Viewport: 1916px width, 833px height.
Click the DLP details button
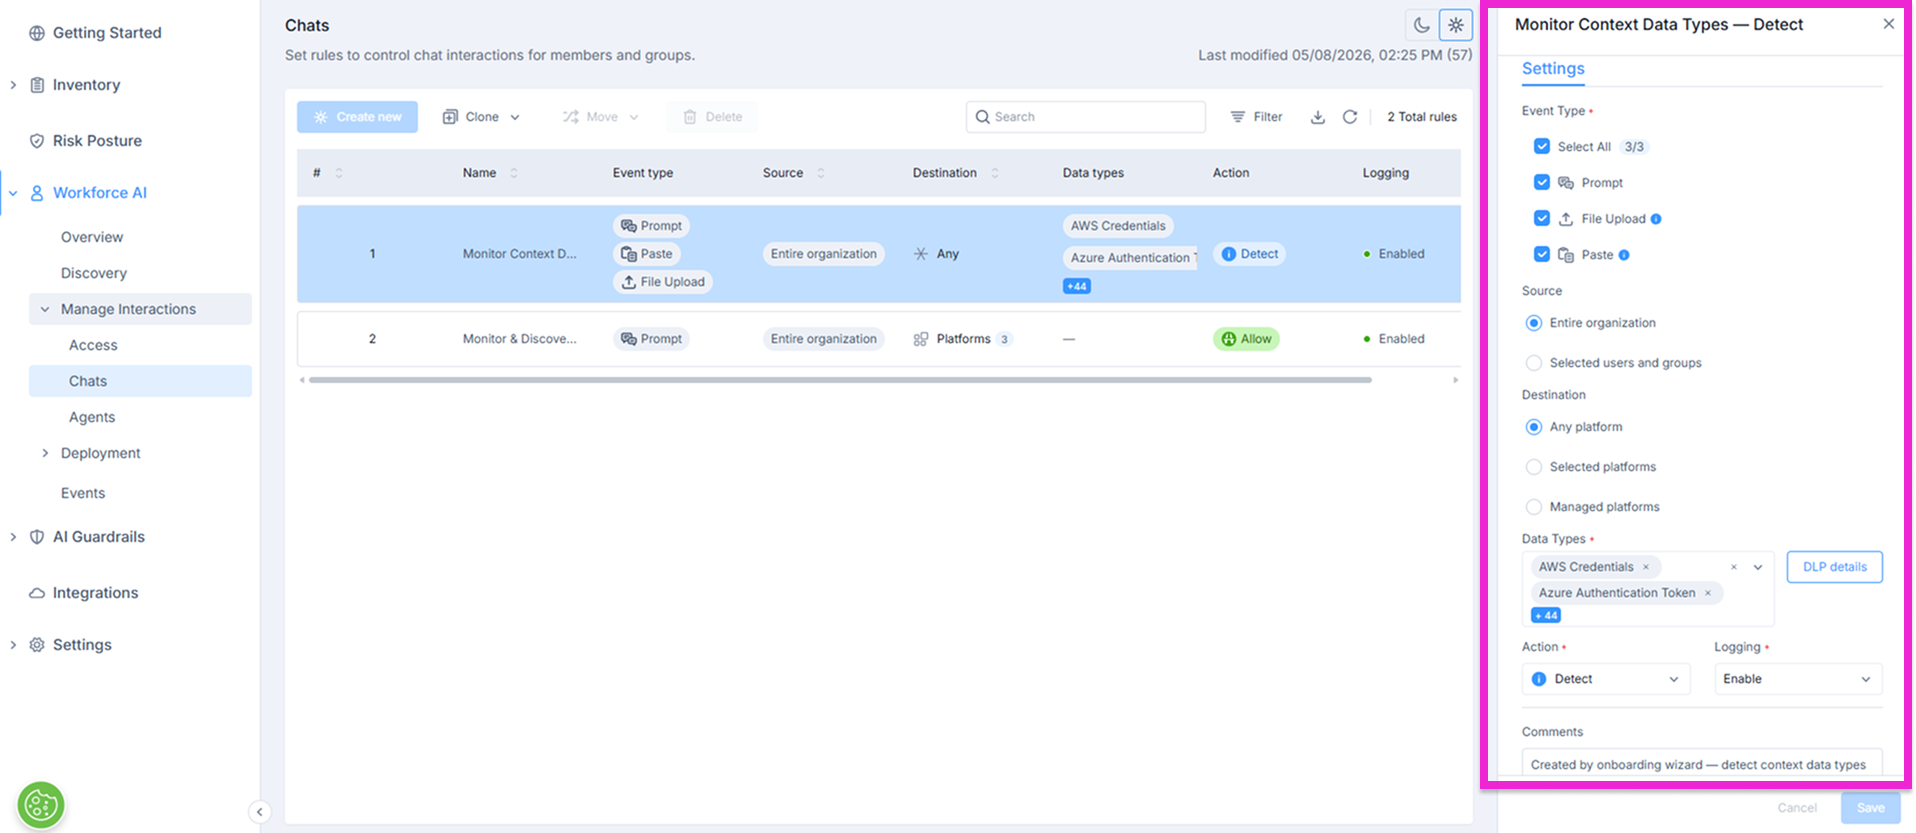1834,567
